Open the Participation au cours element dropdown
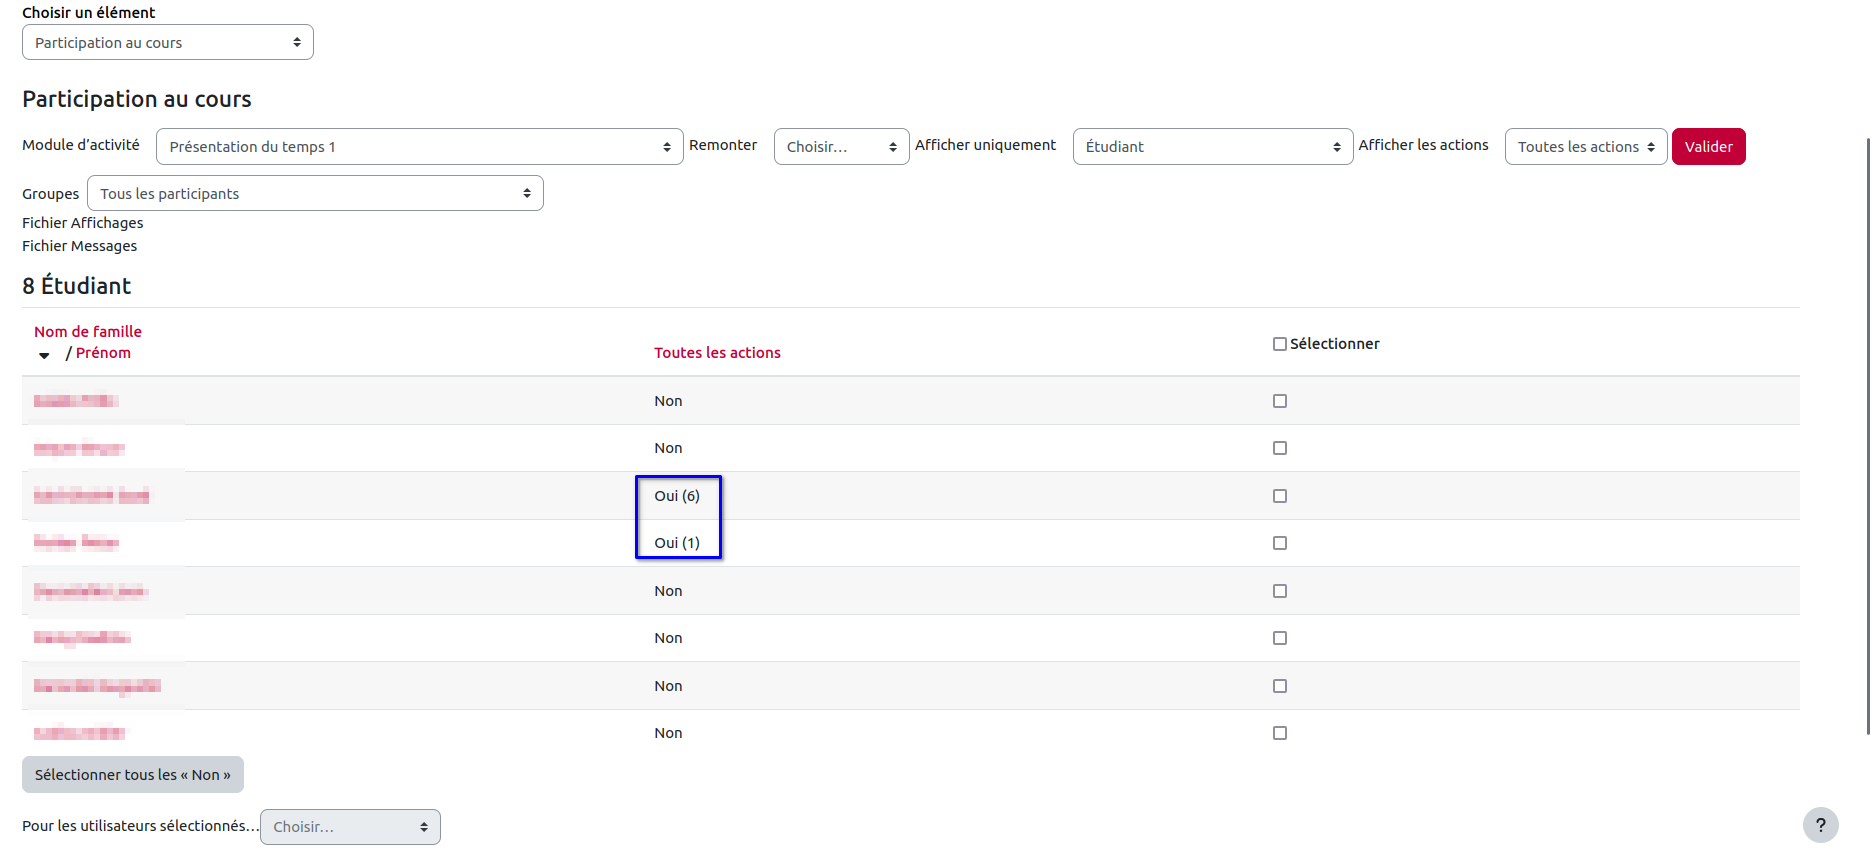Screen dimensions: 1876x856 [x=167, y=43]
